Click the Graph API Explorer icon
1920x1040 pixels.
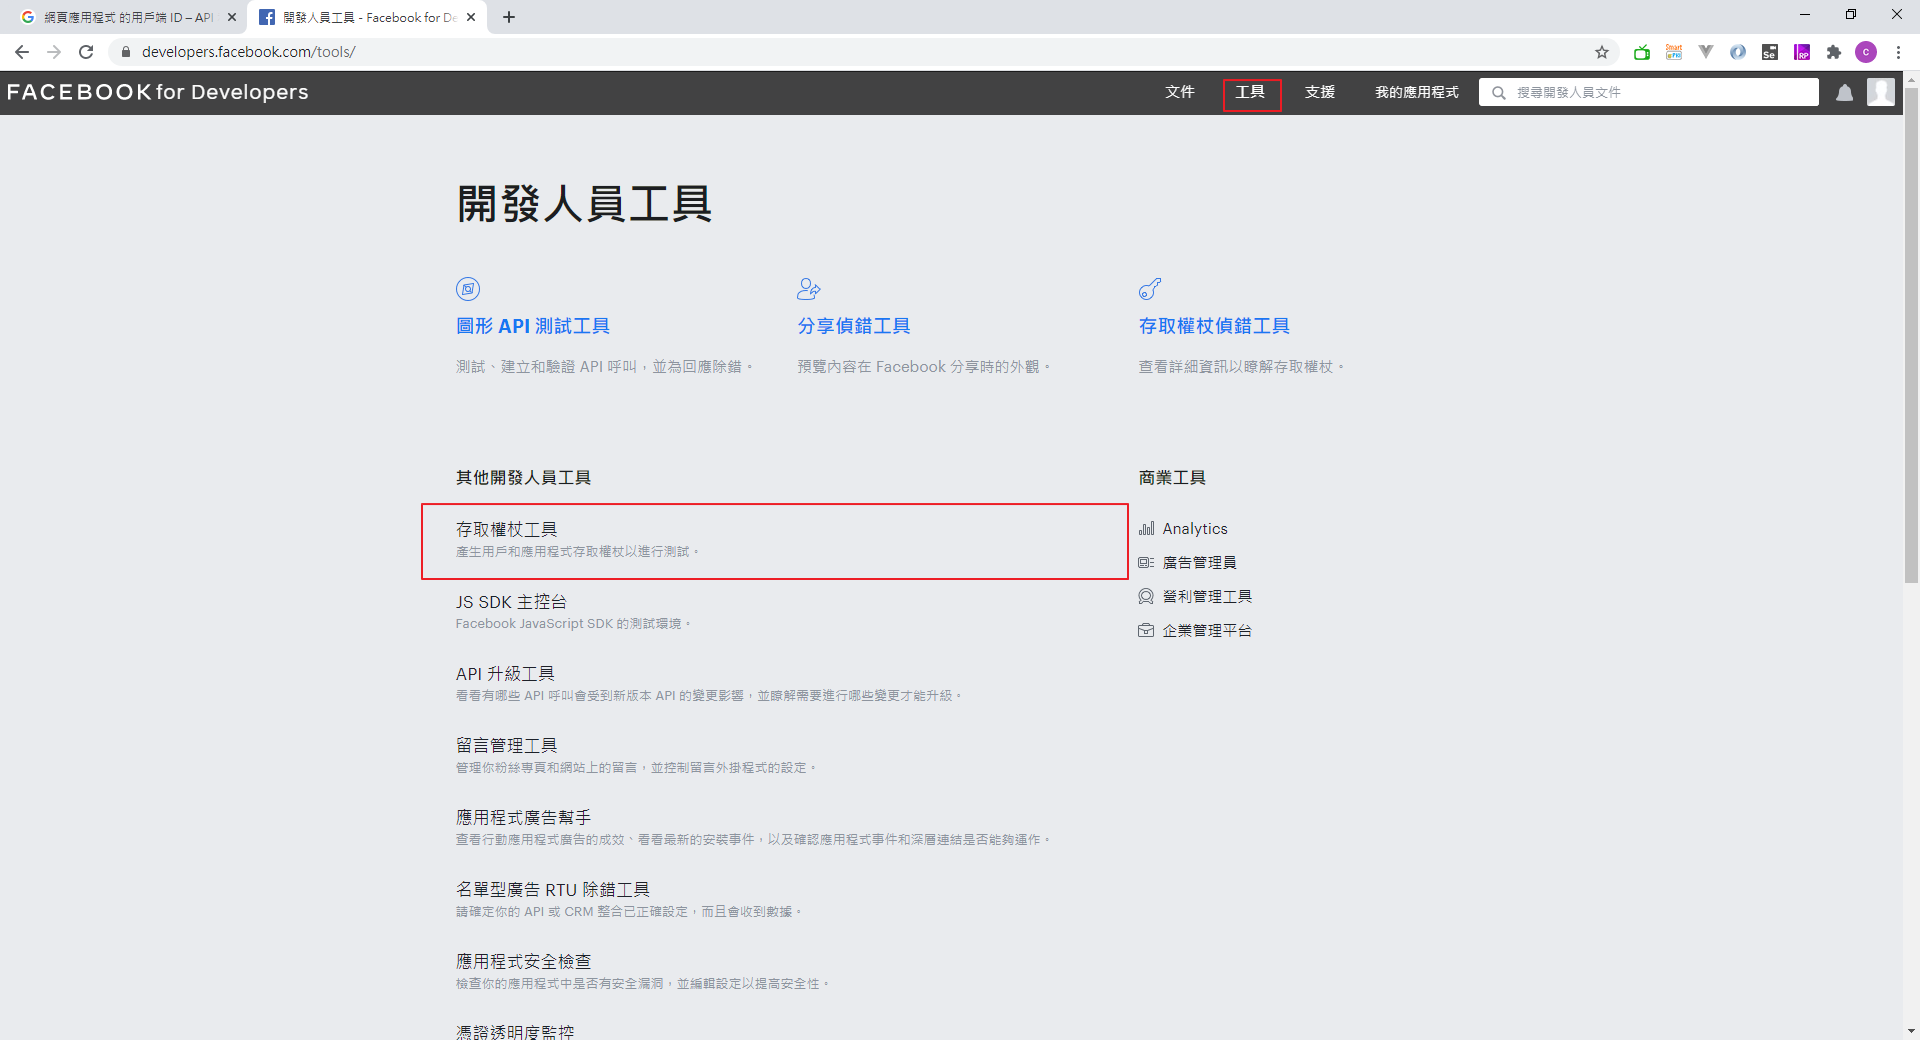(468, 289)
